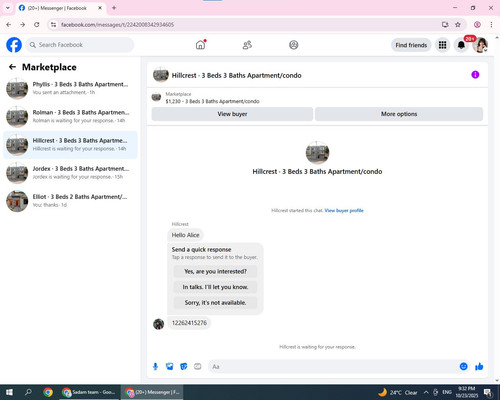Focus the Search Facebook field
500x400 pixels.
[80, 45]
